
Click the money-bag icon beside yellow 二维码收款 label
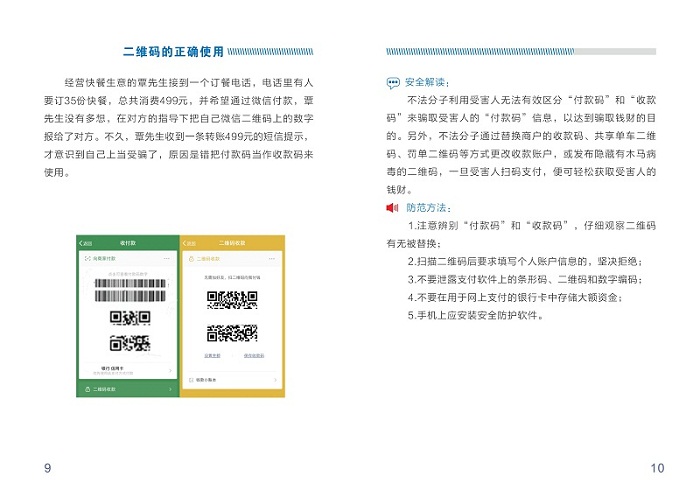pos(192,259)
